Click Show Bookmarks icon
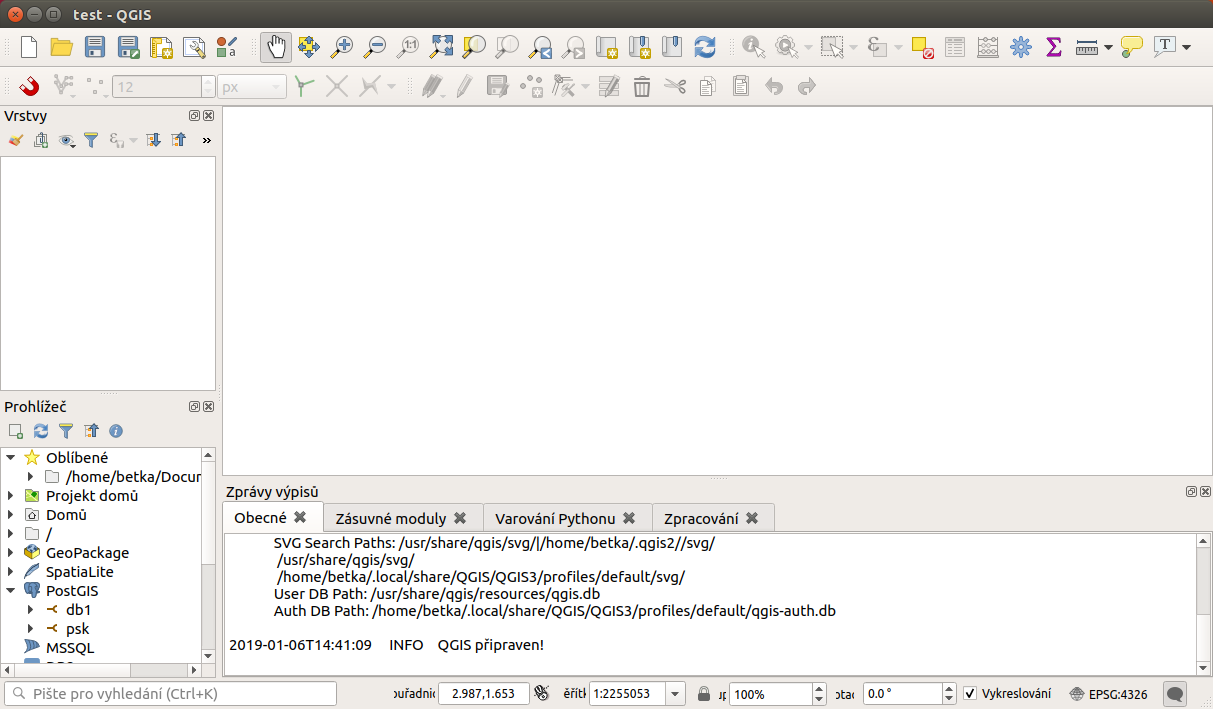This screenshot has width=1213, height=709. tap(672, 46)
